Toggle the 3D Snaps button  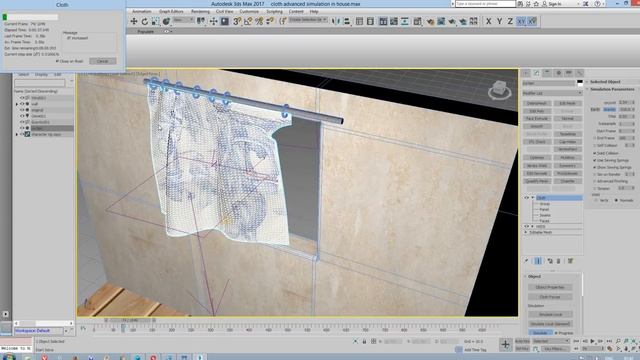click(237, 21)
